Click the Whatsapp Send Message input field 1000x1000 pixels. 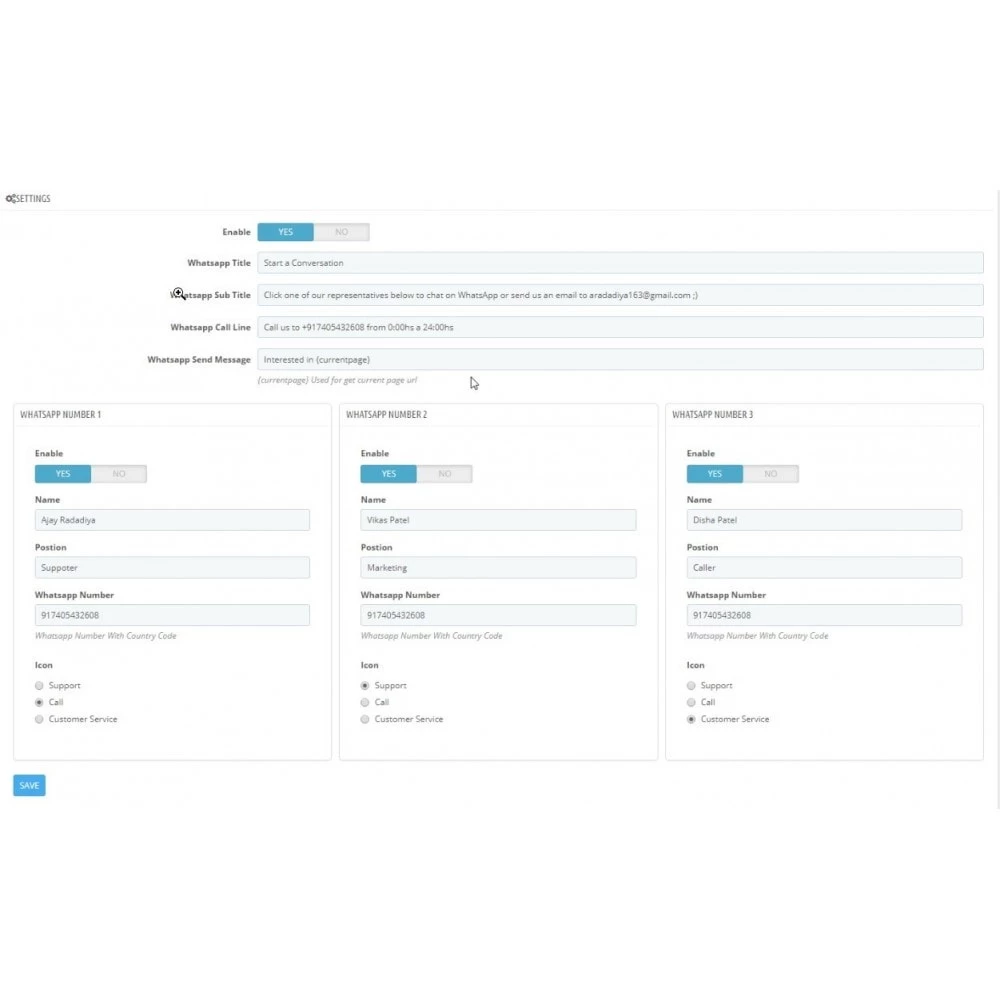click(620, 360)
